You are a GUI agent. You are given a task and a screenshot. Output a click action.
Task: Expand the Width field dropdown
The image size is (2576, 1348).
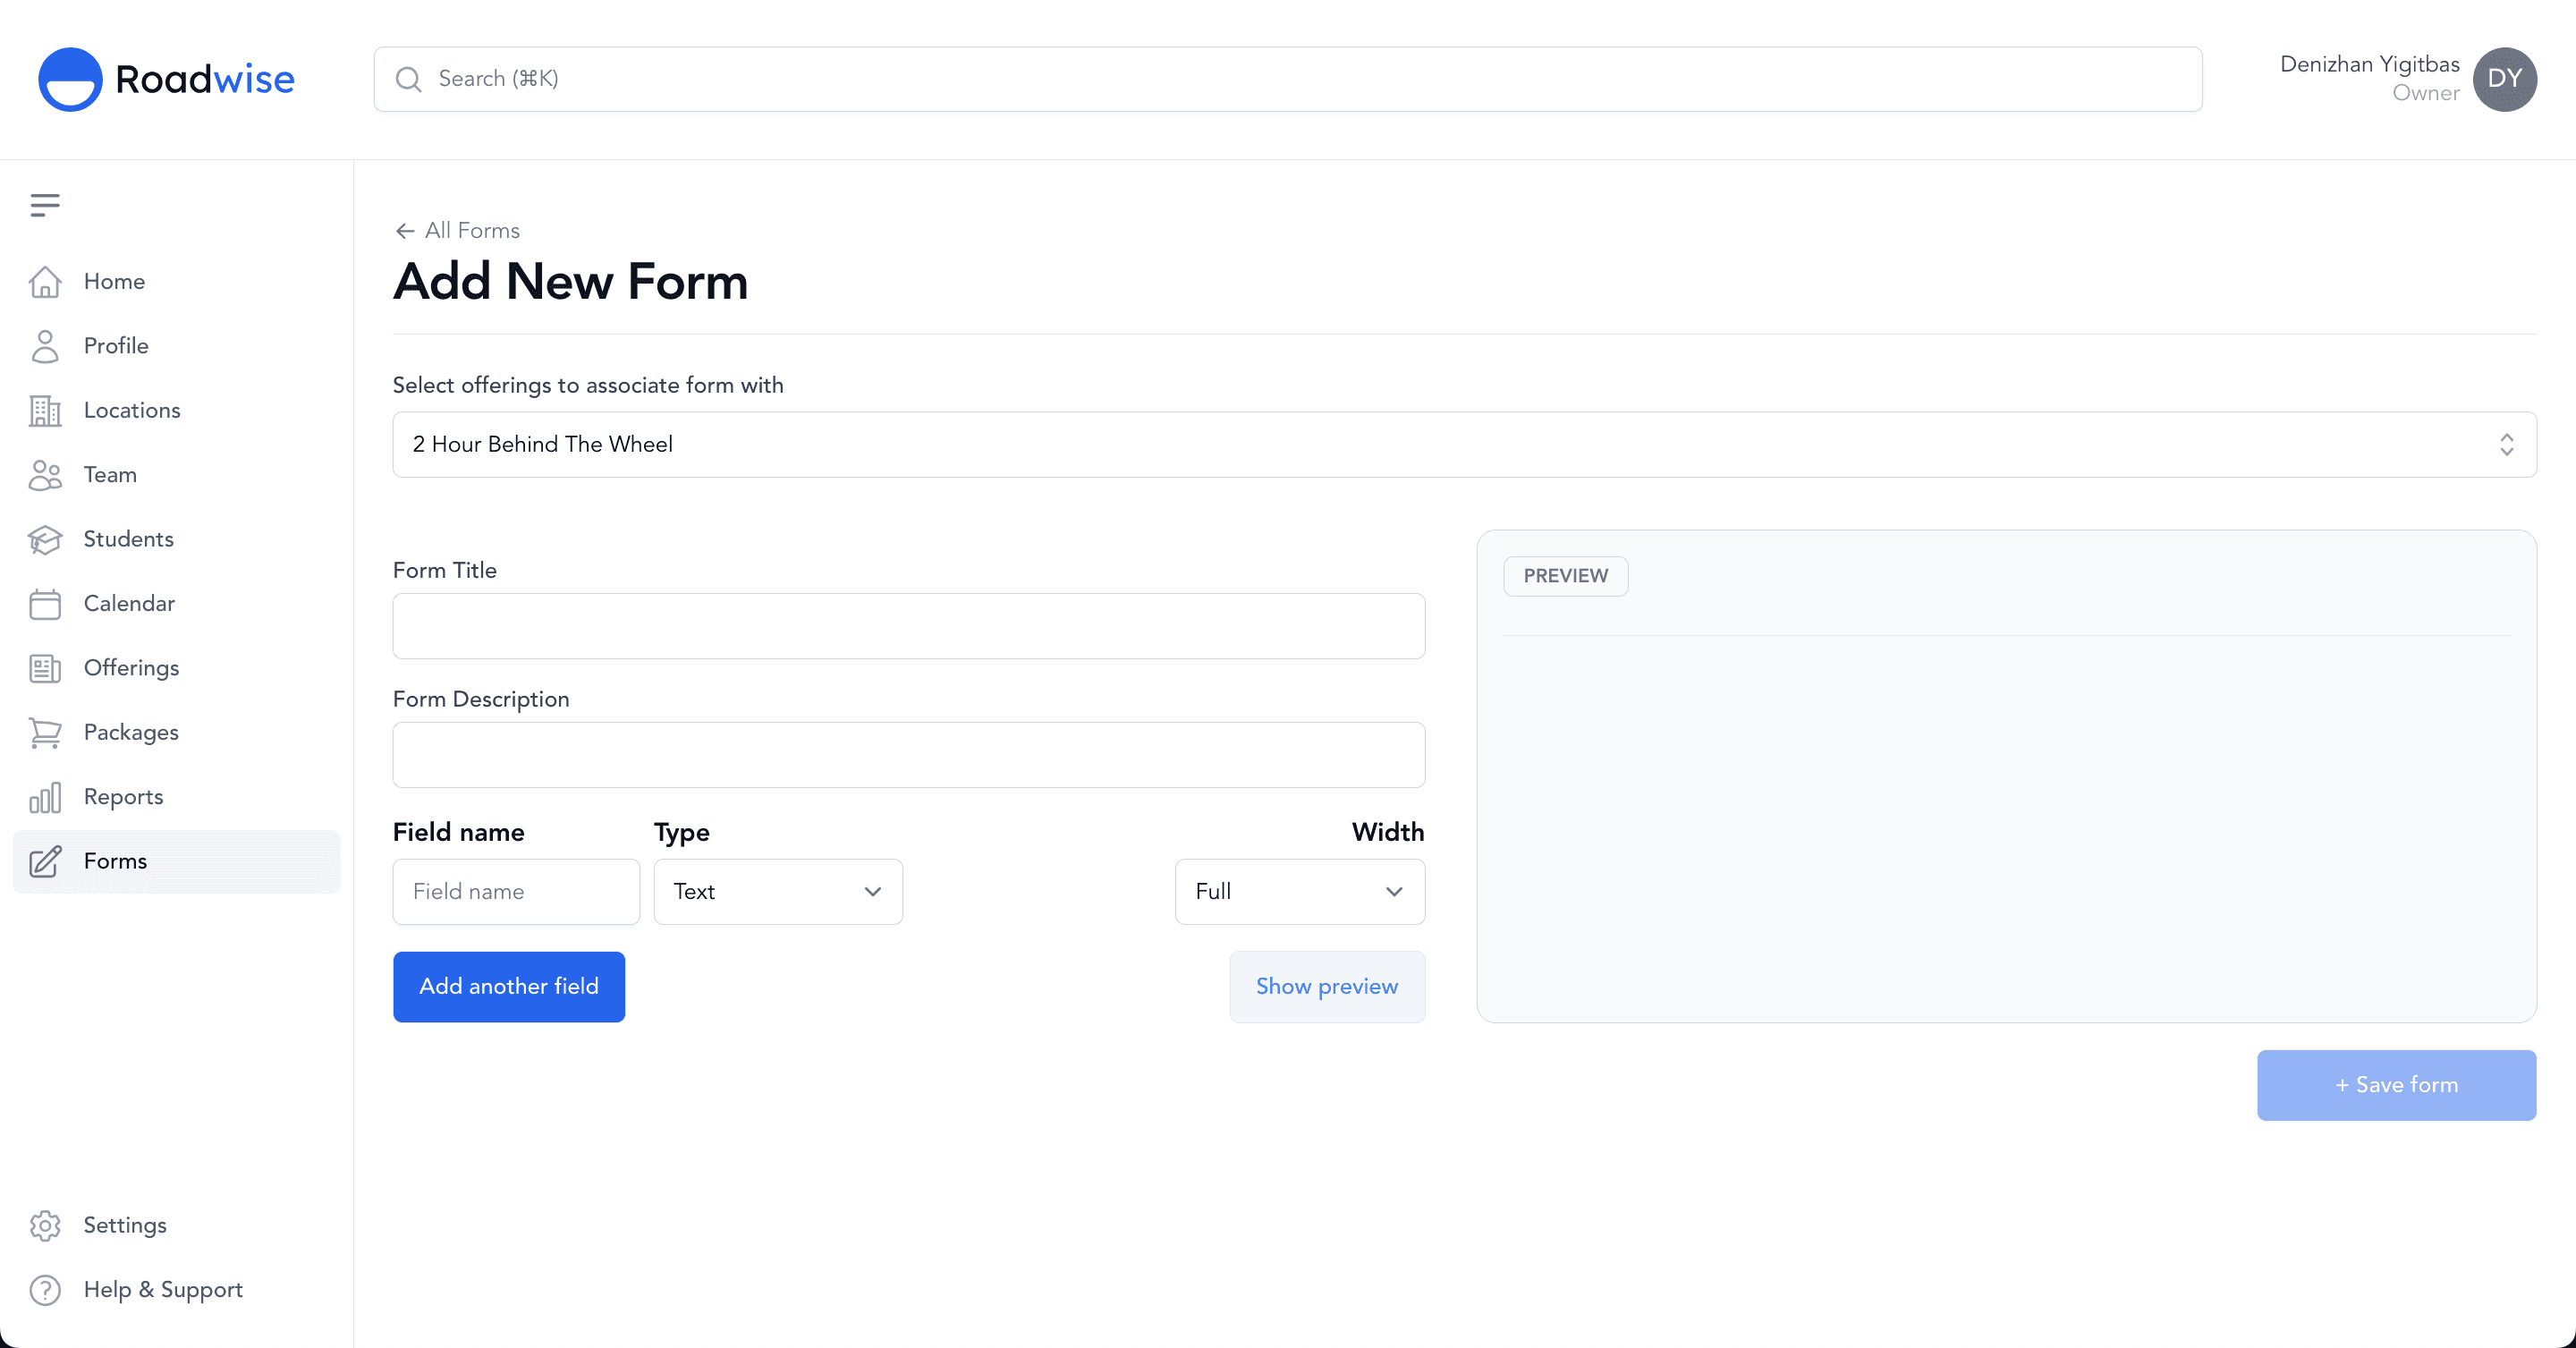1298,890
